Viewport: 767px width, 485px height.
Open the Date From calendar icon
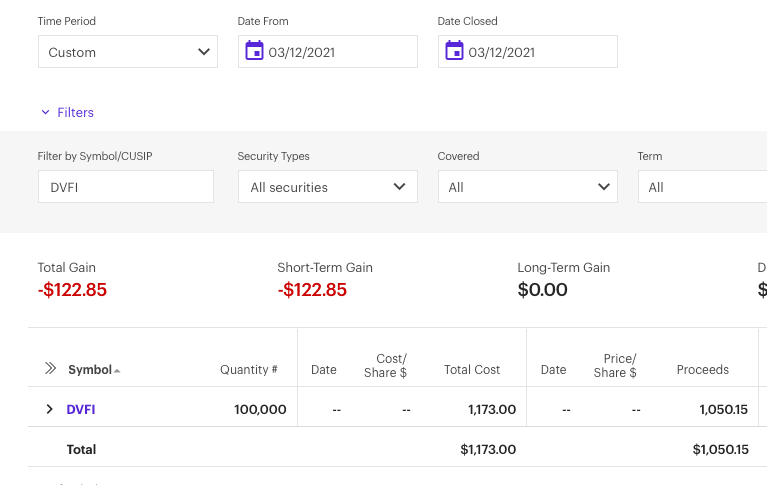(254, 51)
